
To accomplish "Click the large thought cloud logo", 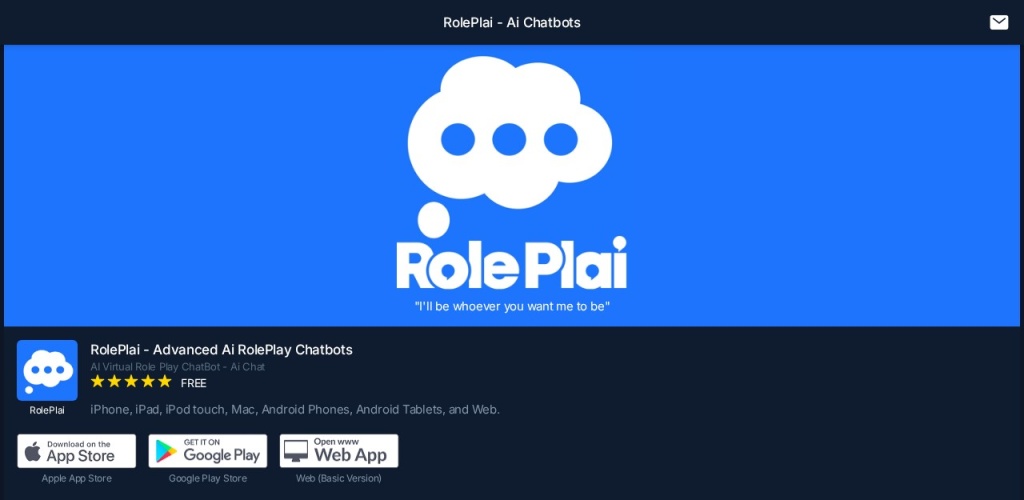I will tap(509, 133).
